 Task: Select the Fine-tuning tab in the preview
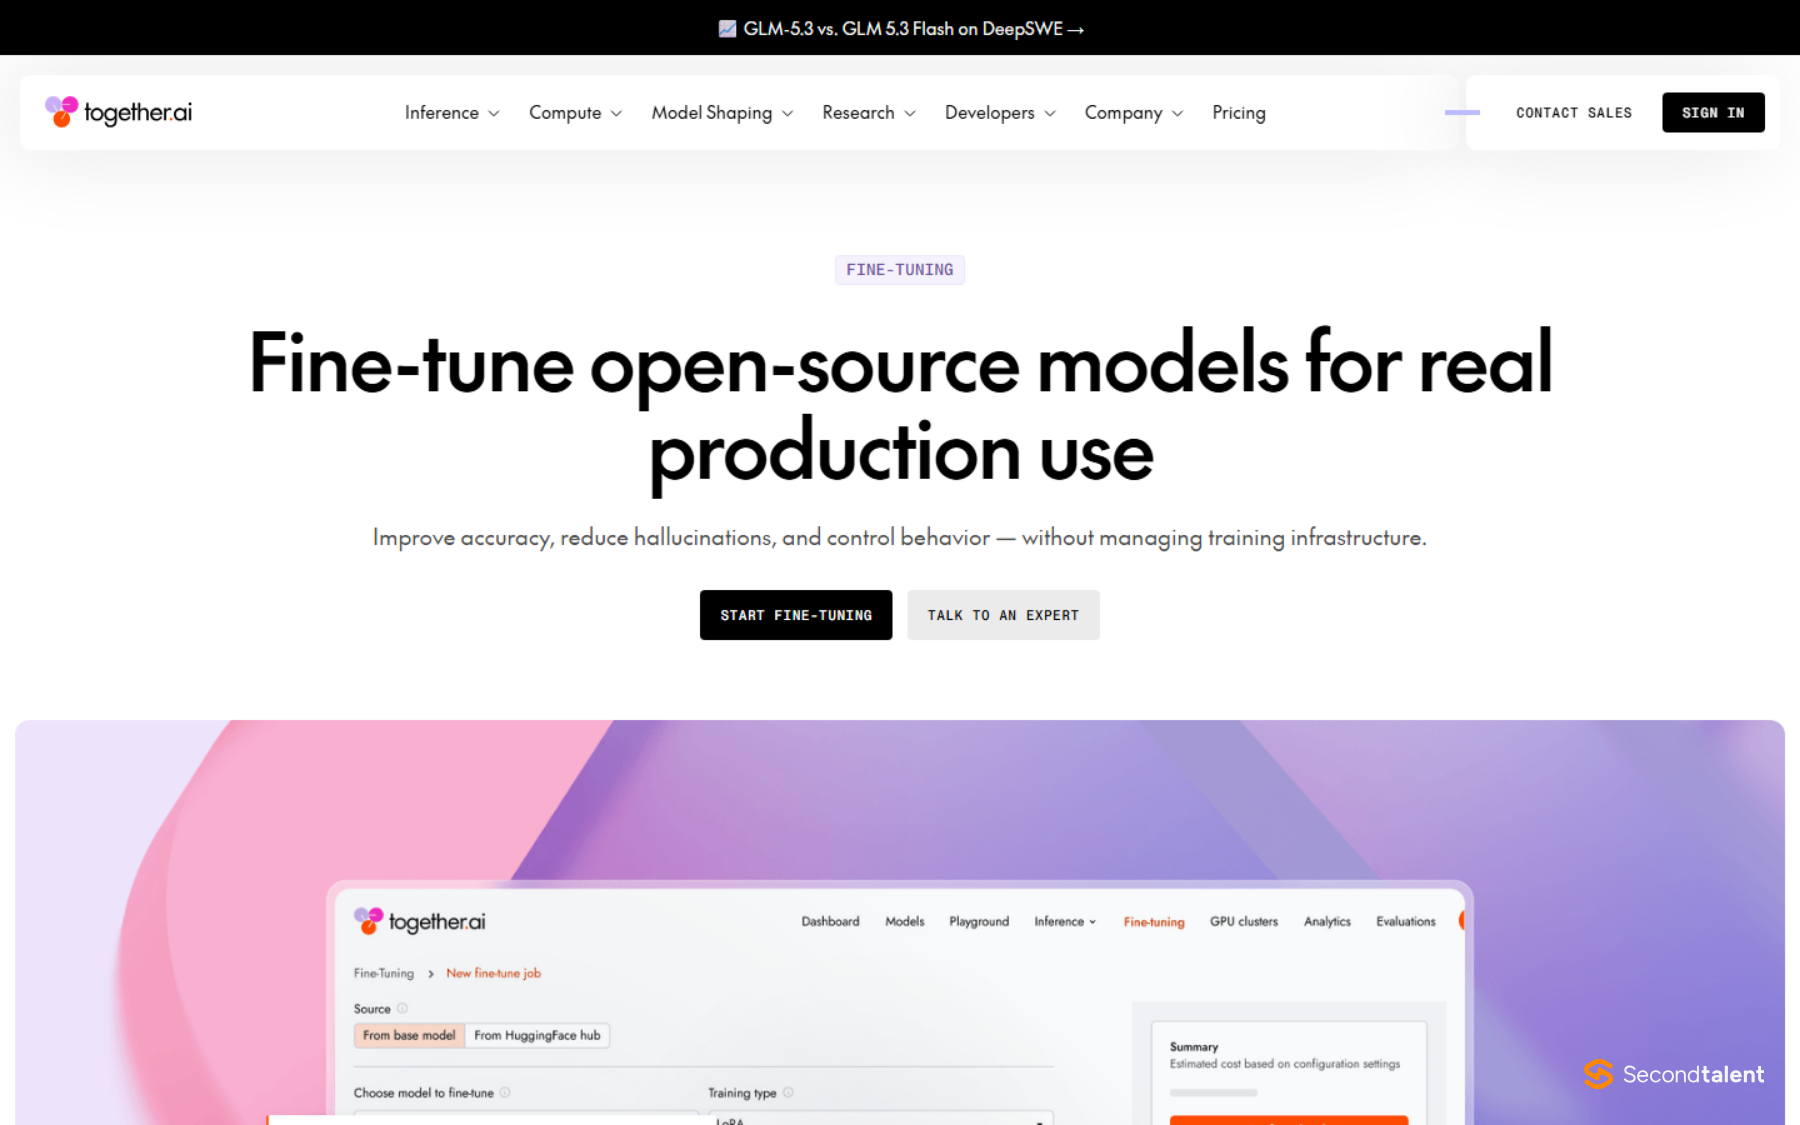point(1154,922)
